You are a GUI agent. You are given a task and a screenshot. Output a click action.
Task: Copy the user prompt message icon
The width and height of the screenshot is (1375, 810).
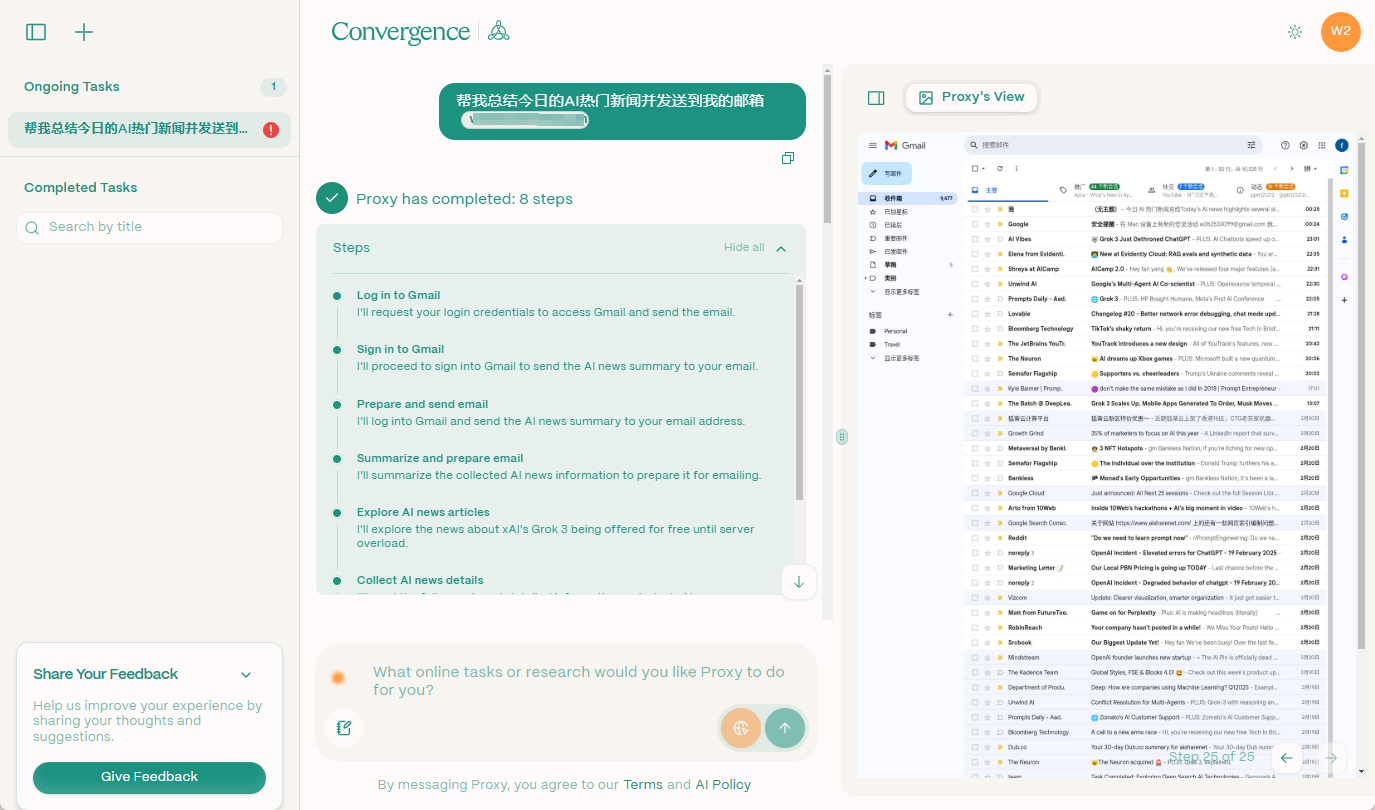tap(788, 158)
